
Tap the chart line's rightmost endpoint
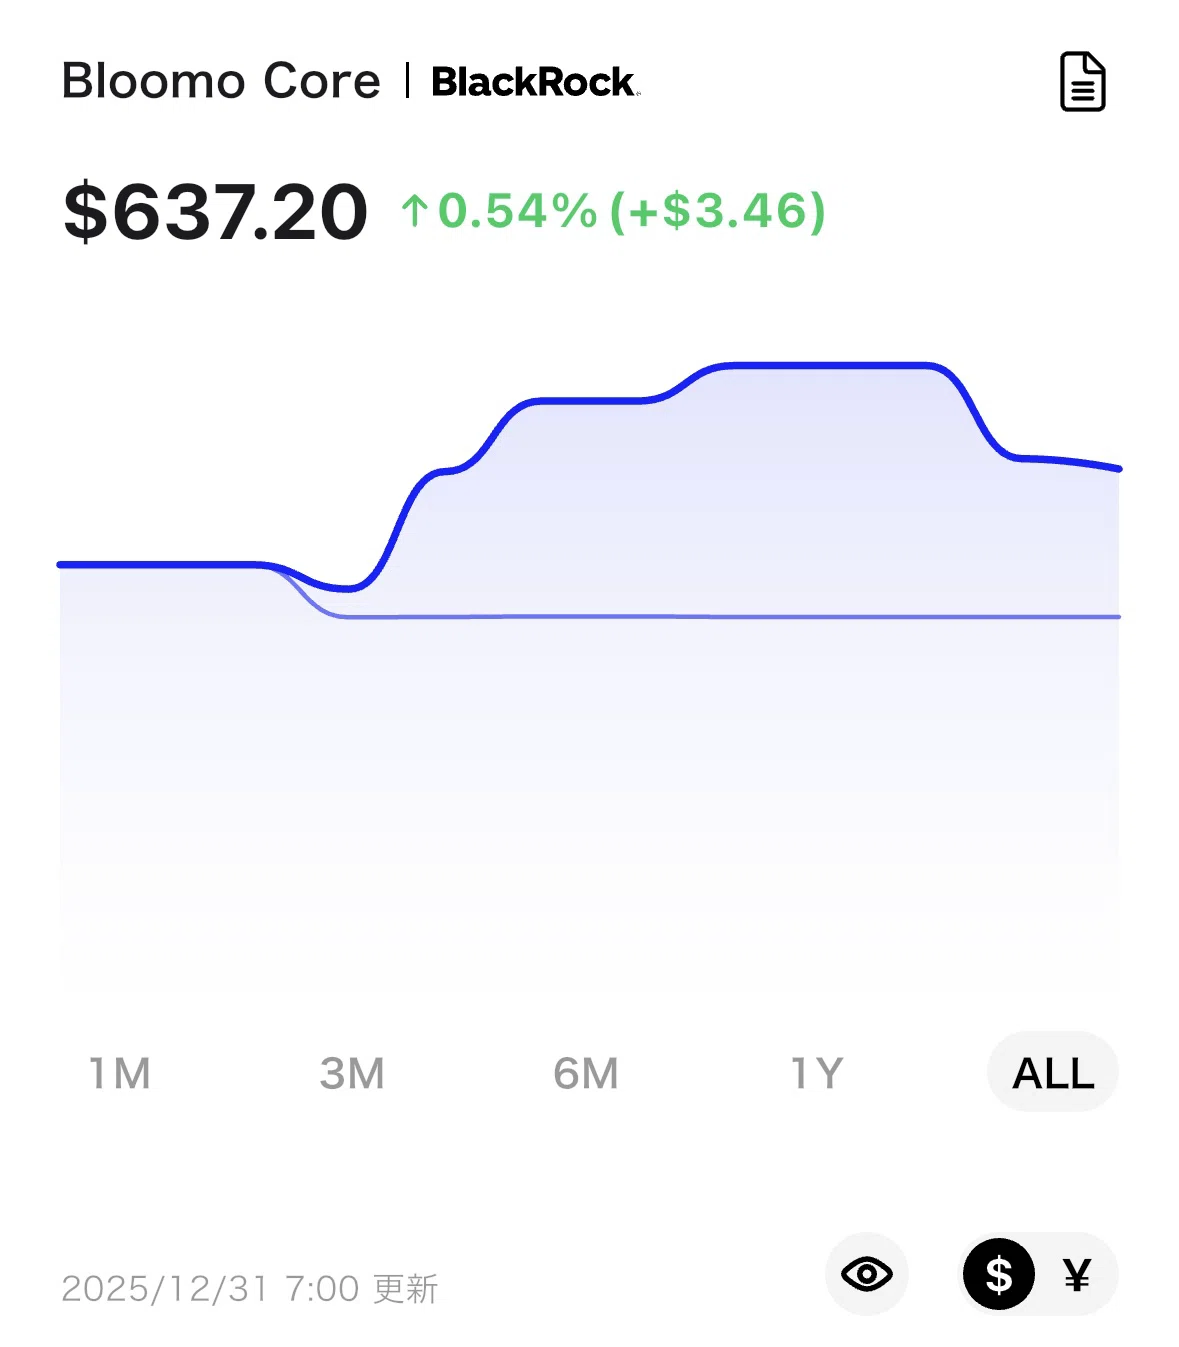click(1117, 468)
